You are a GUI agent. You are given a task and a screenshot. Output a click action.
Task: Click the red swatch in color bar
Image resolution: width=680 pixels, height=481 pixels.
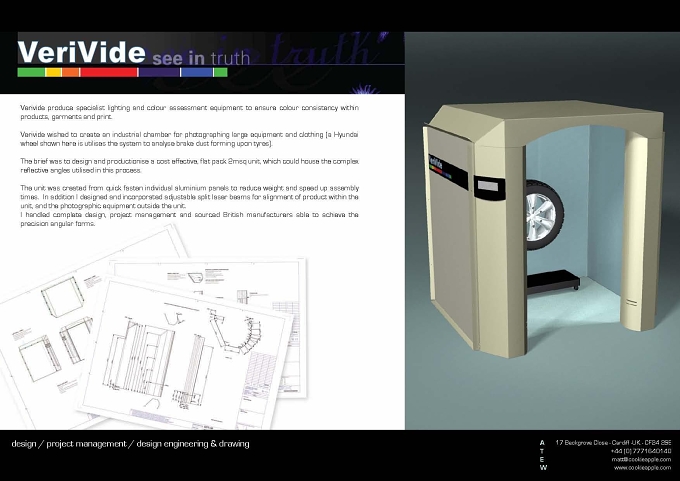109,72
